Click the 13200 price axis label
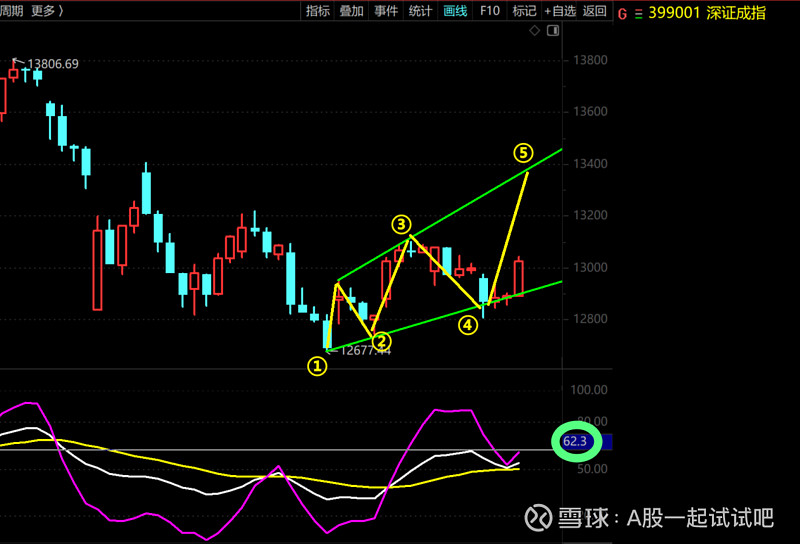800x544 pixels. (x=590, y=215)
